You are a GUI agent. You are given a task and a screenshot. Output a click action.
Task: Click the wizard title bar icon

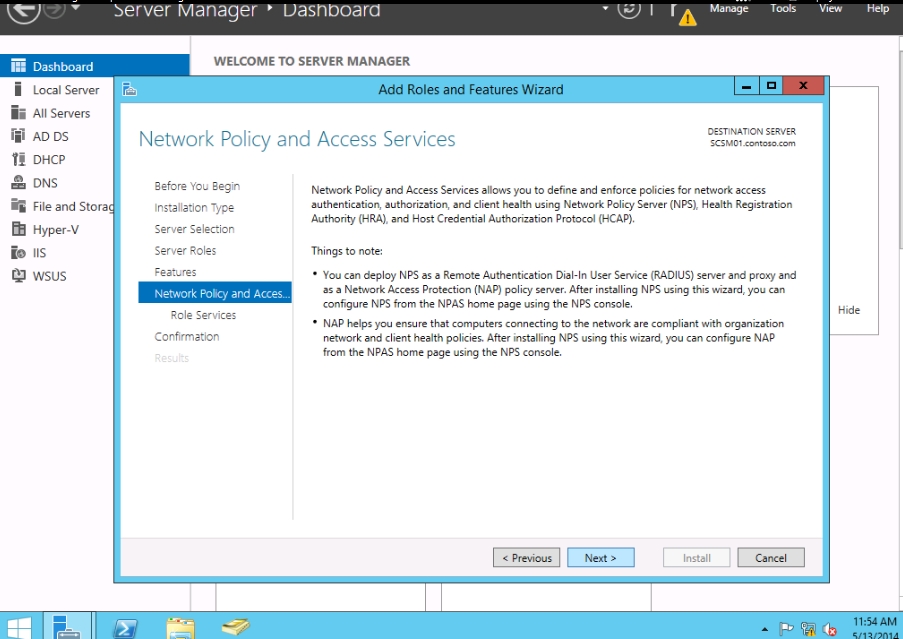point(130,89)
